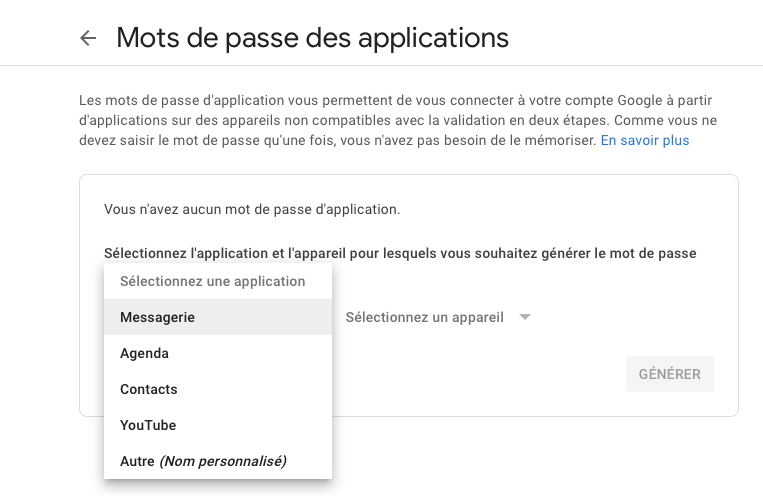
Task: Select YouTube as the application
Action: 148,425
